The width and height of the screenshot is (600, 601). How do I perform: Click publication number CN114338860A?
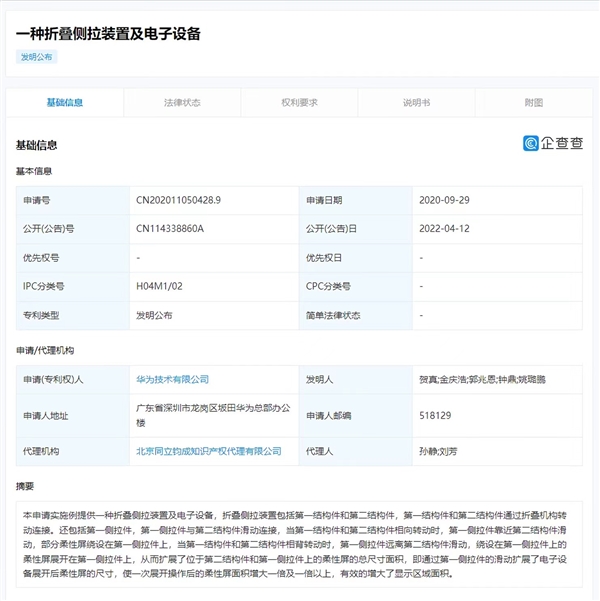pyautogui.click(x=169, y=229)
